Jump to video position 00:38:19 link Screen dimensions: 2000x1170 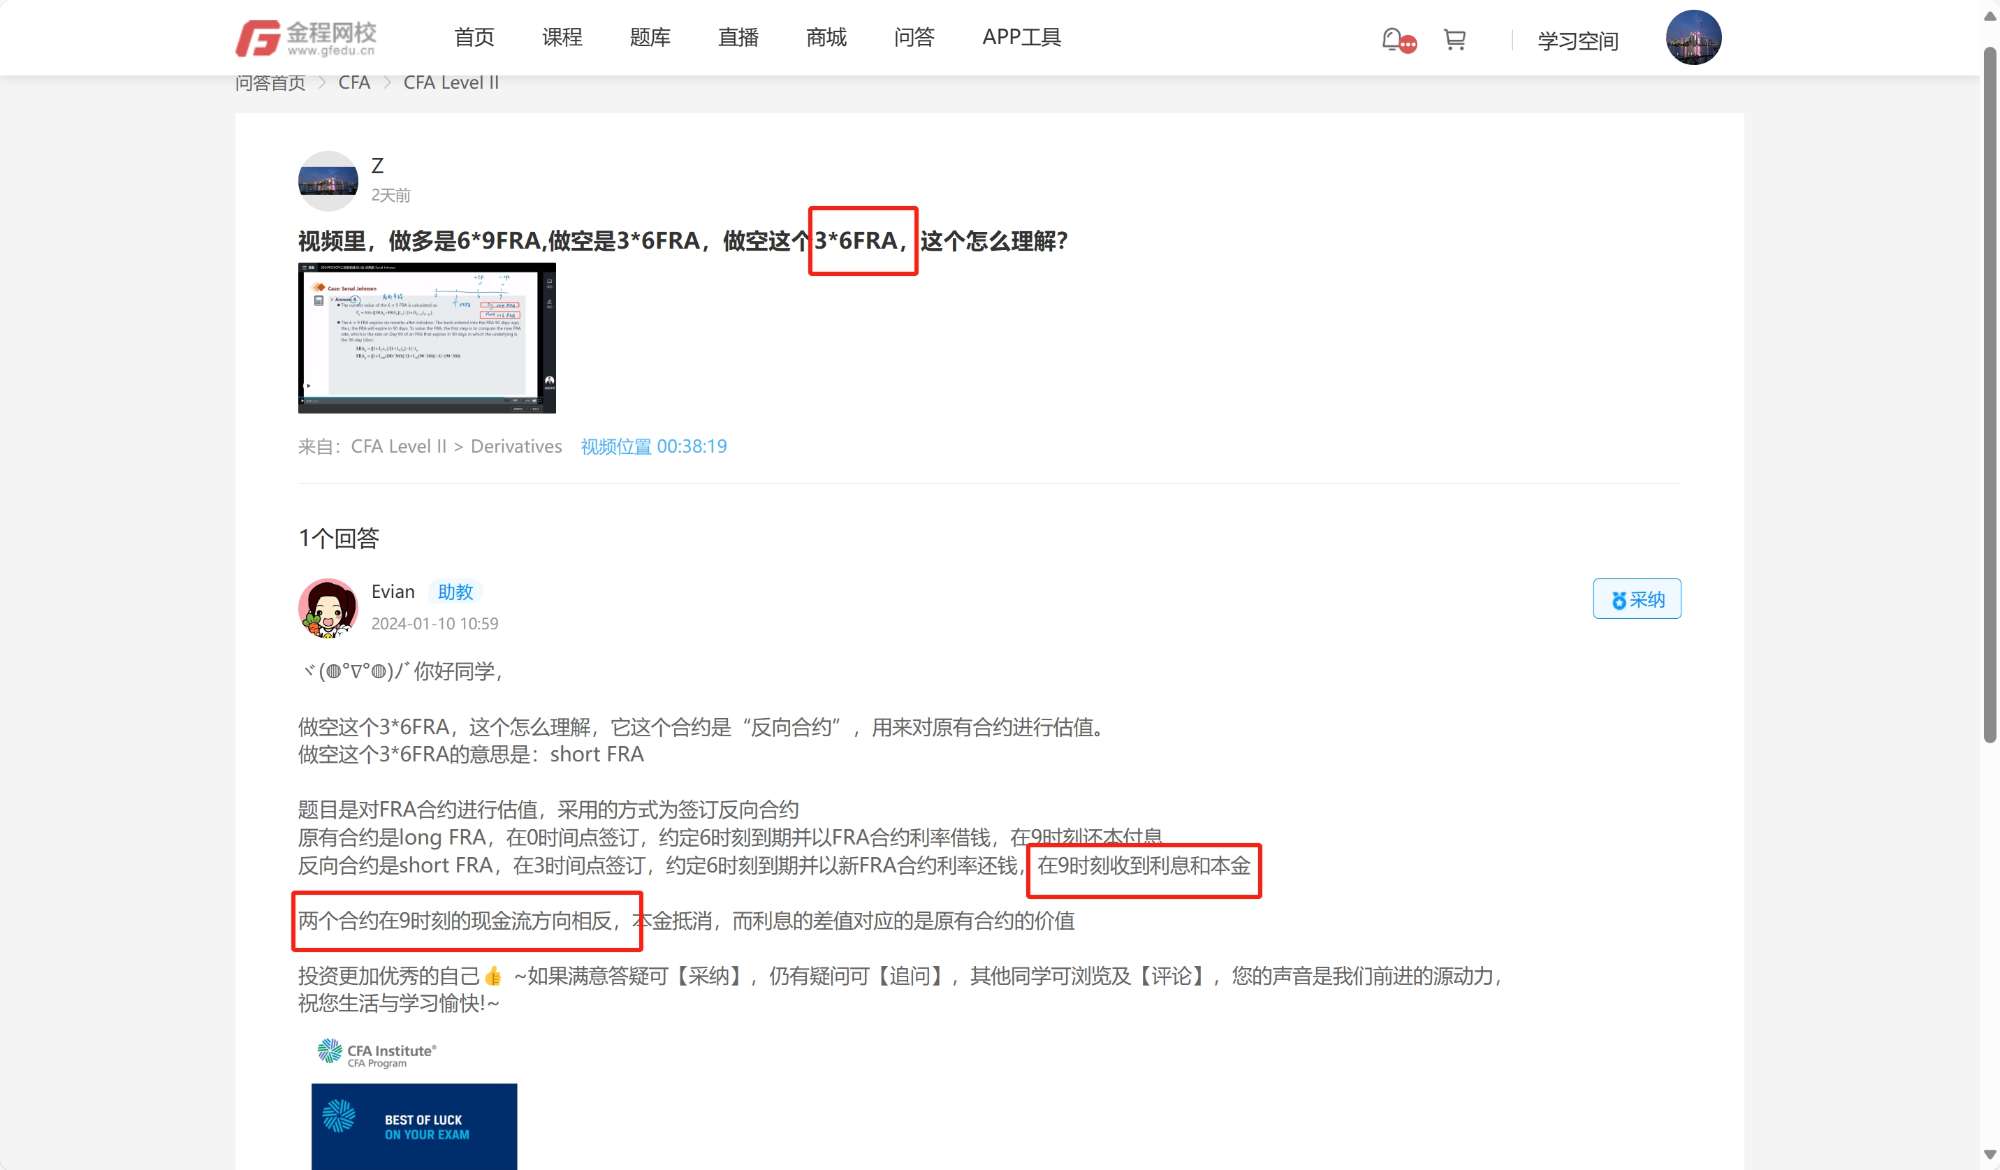point(653,446)
